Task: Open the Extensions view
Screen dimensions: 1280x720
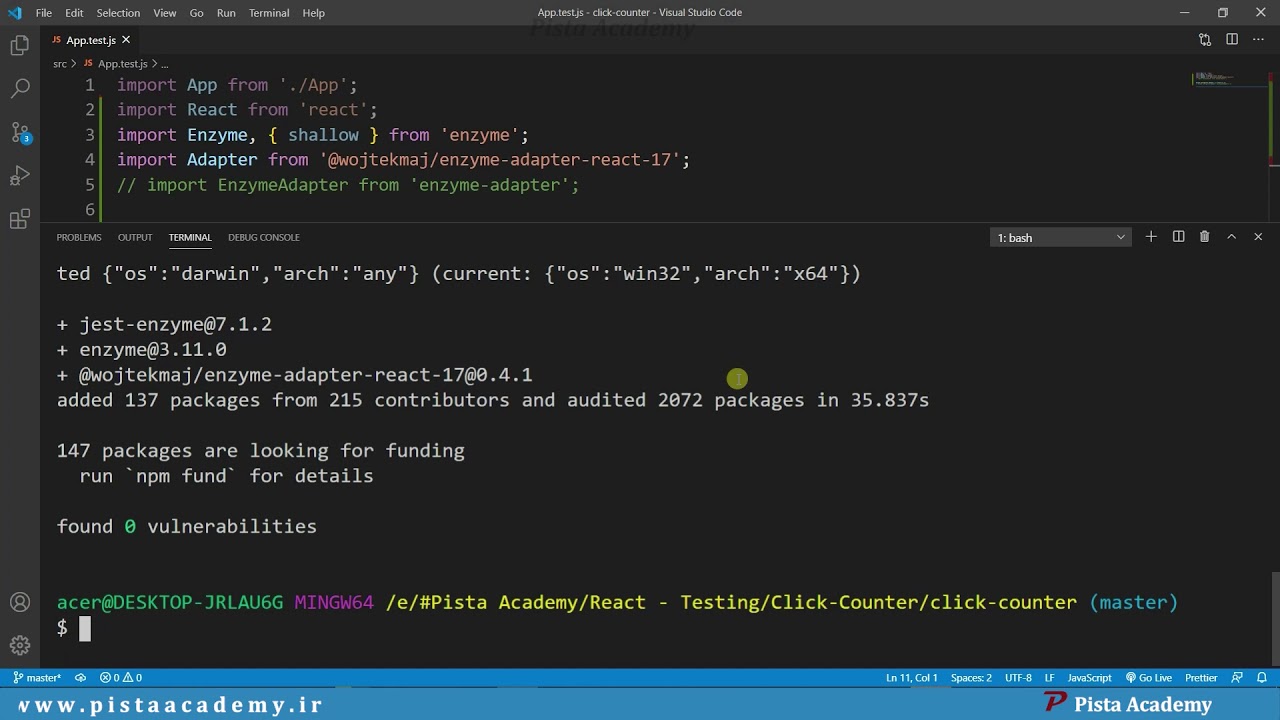Action: [x=19, y=220]
